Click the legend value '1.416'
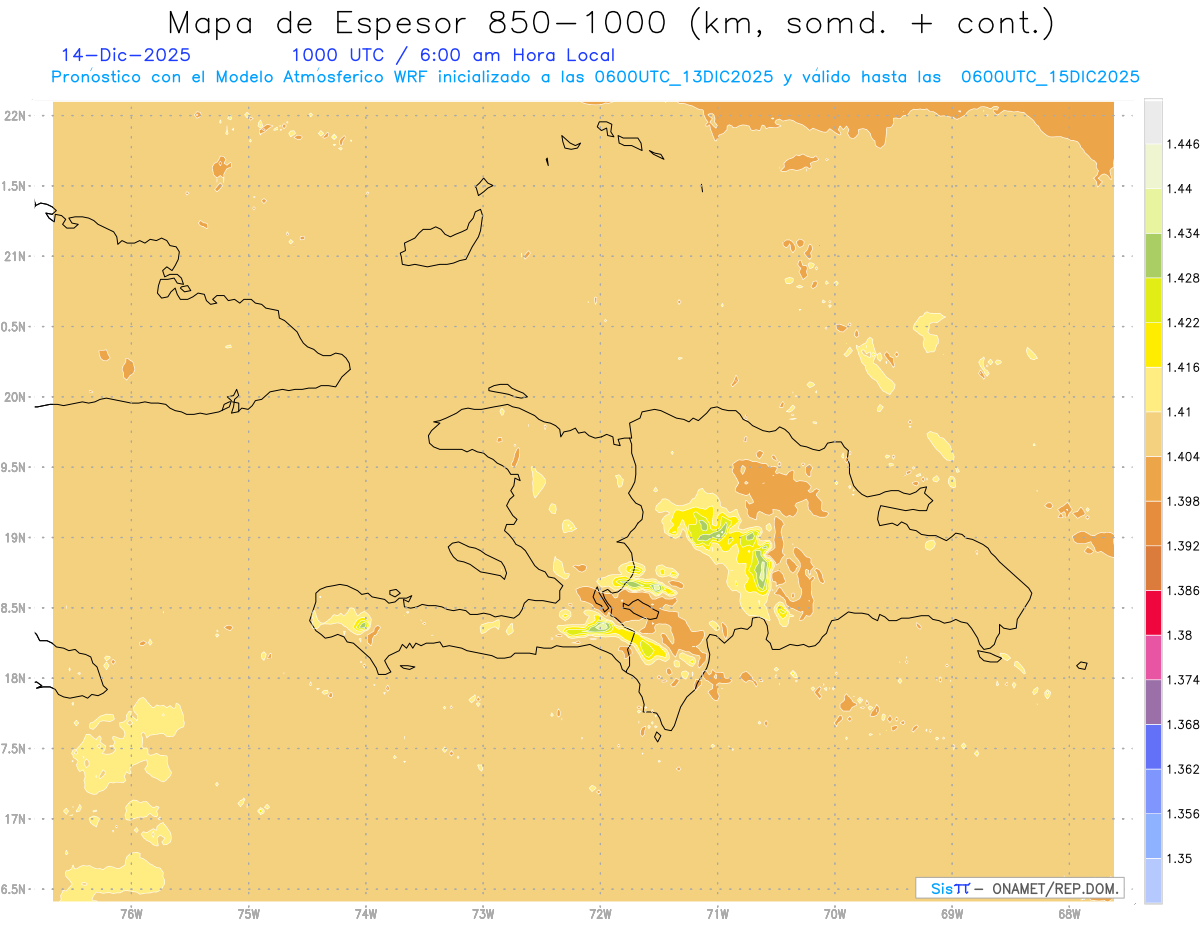1200x927 pixels. pyautogui.click(x=1183, y=367)
